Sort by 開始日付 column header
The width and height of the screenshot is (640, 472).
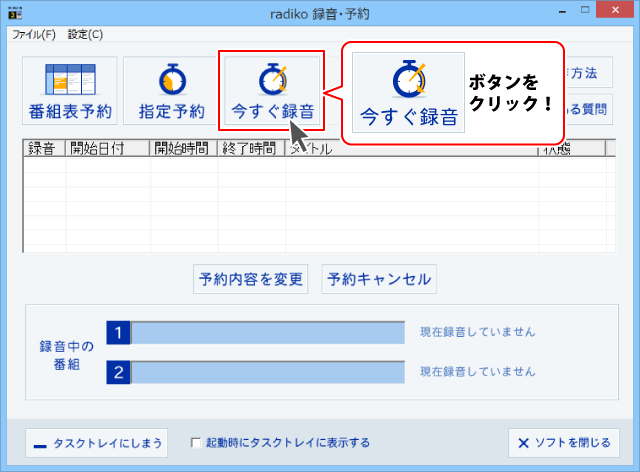tap(108, 148)
